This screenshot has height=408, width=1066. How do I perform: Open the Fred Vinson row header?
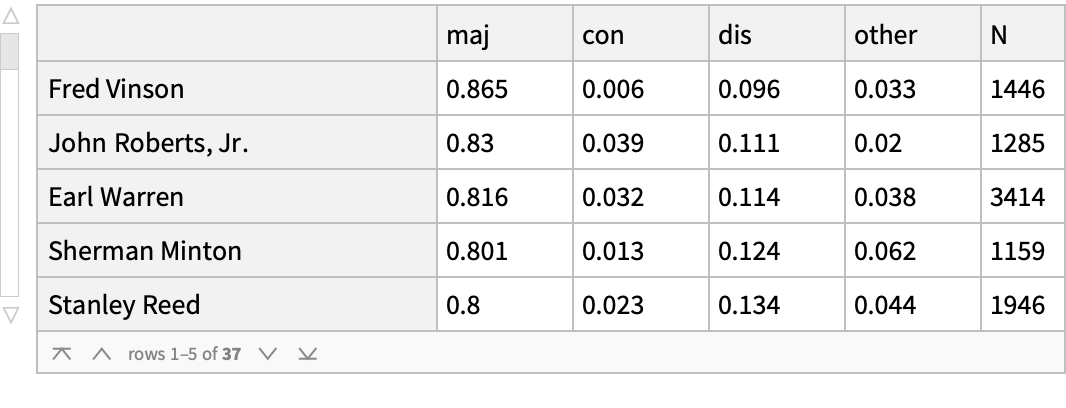237,89
